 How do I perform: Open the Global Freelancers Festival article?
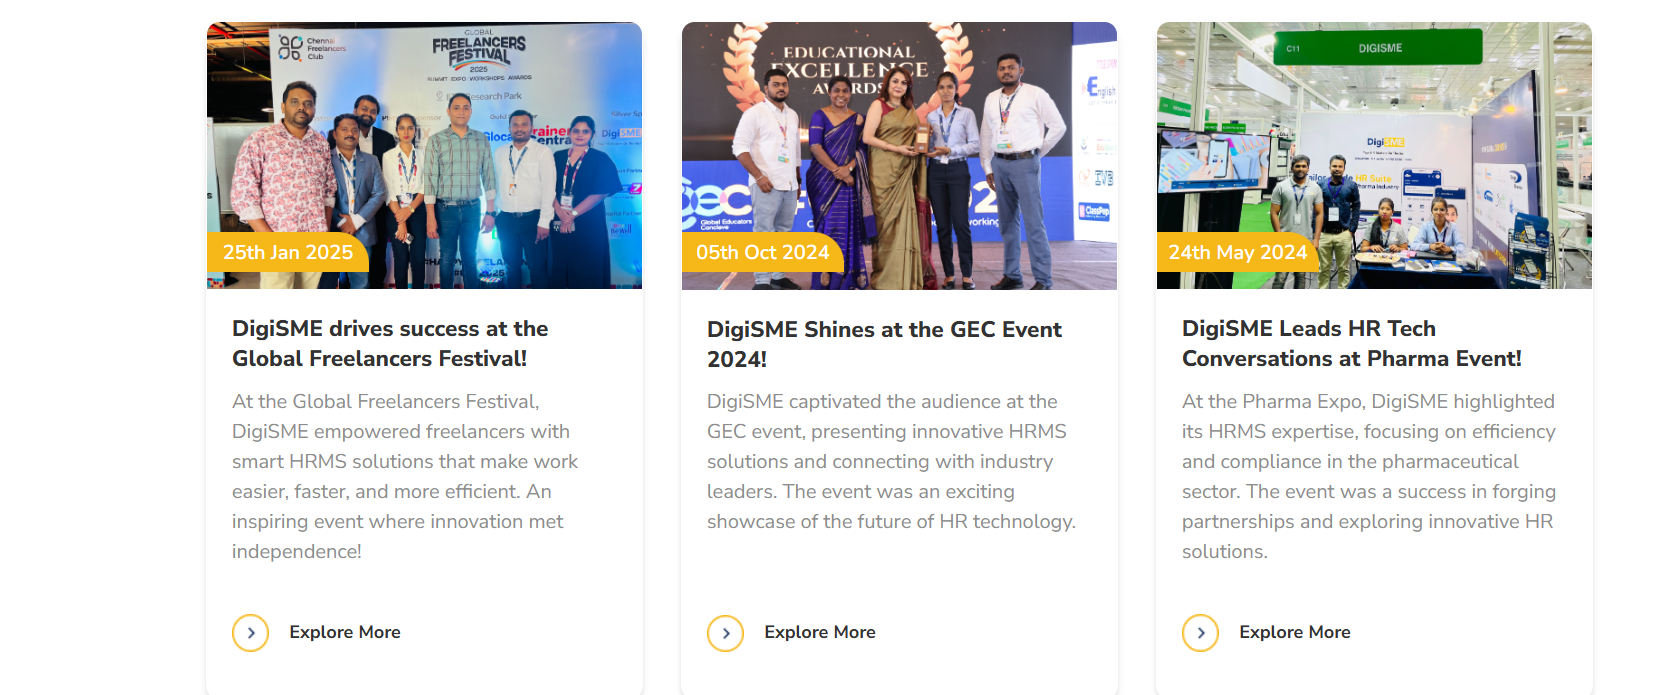(x=390, y=343)
